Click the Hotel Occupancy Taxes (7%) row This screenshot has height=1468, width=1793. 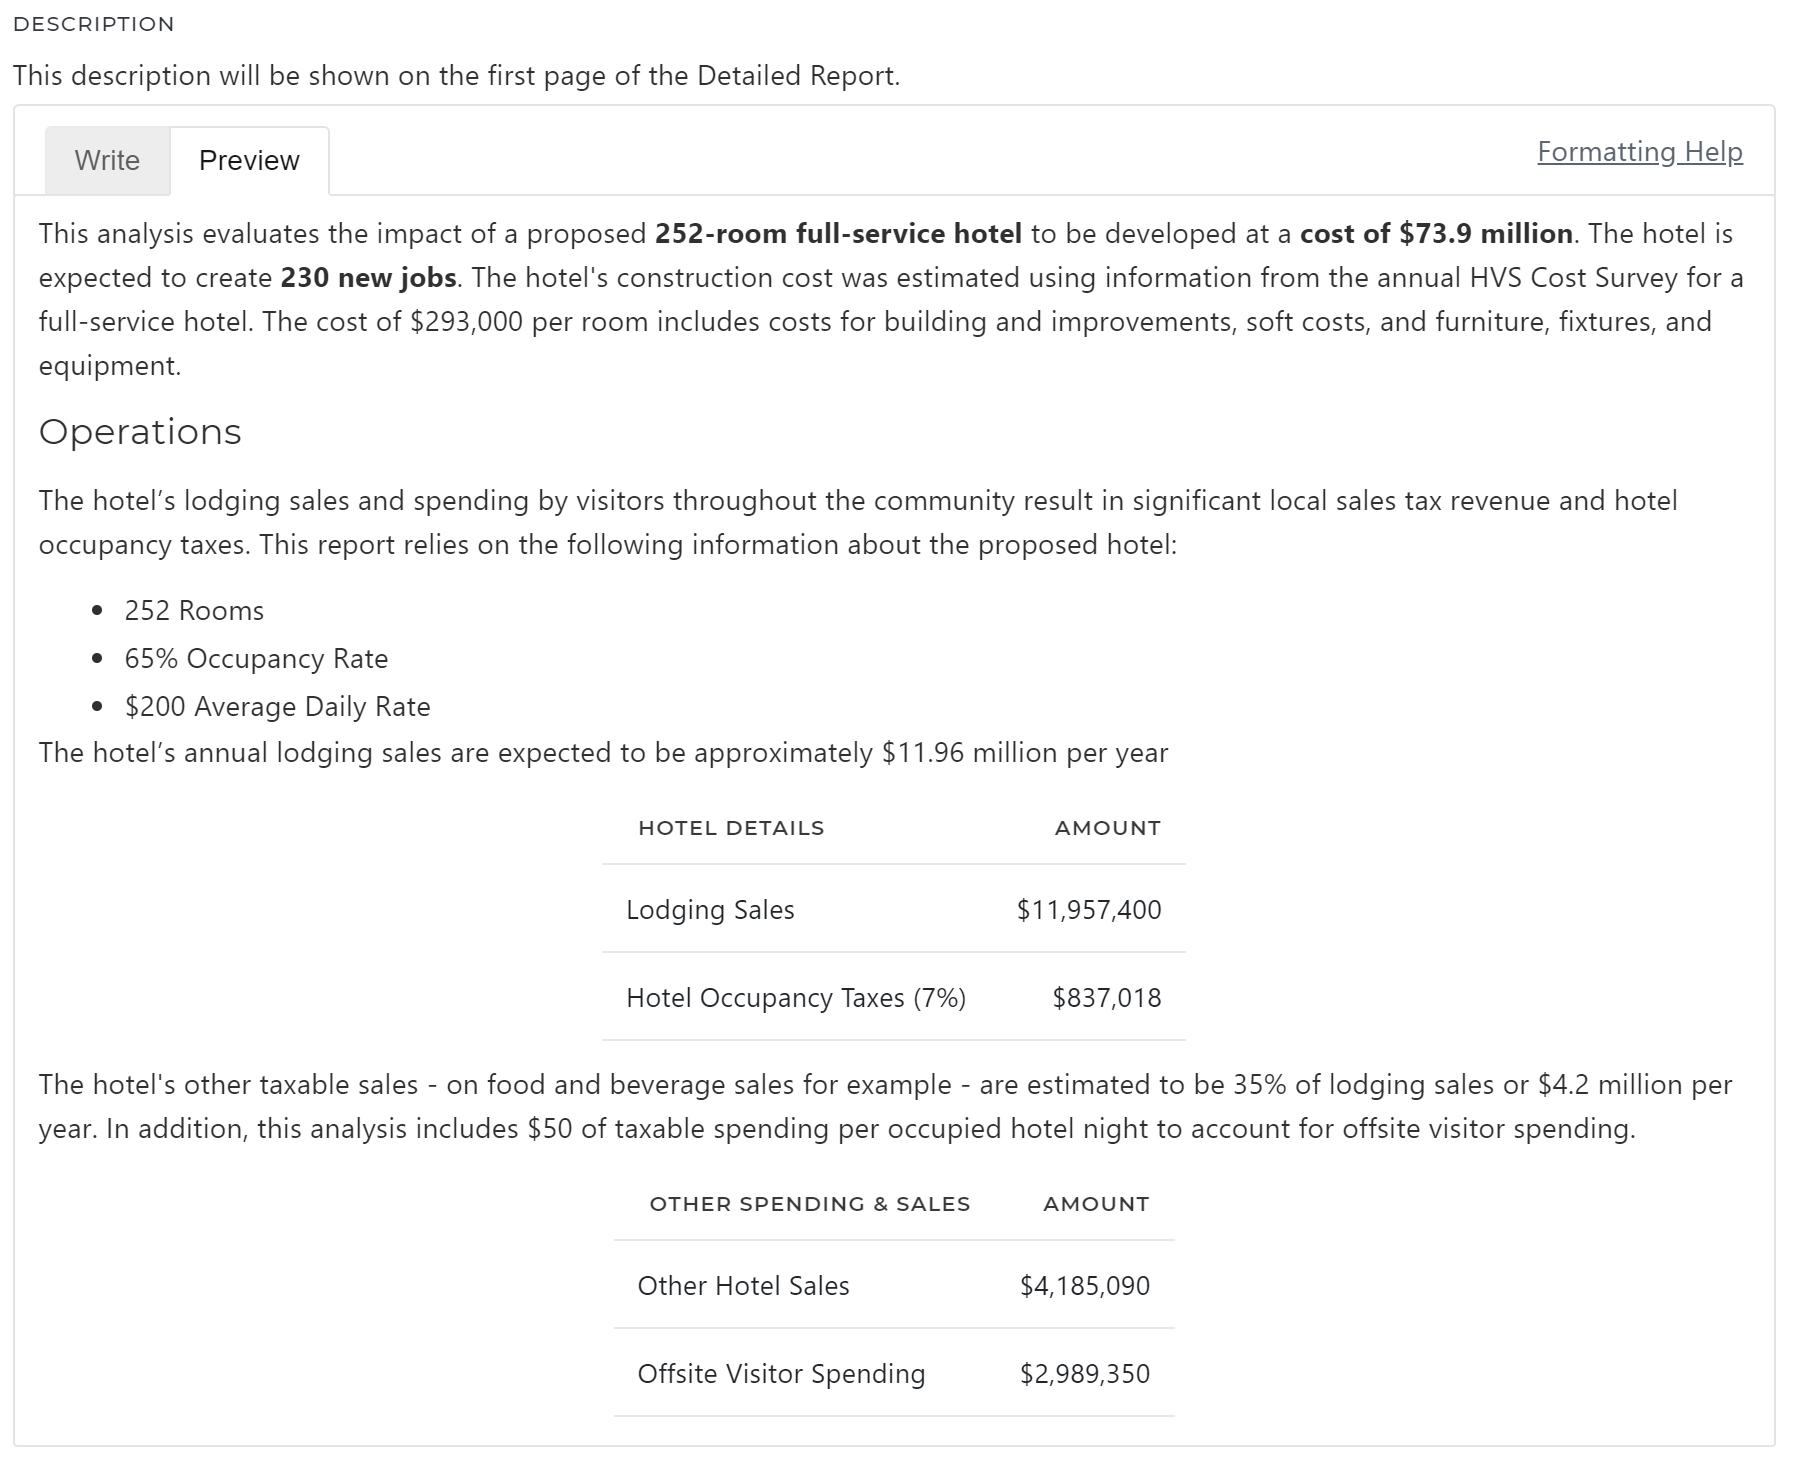tap(795, 997)
